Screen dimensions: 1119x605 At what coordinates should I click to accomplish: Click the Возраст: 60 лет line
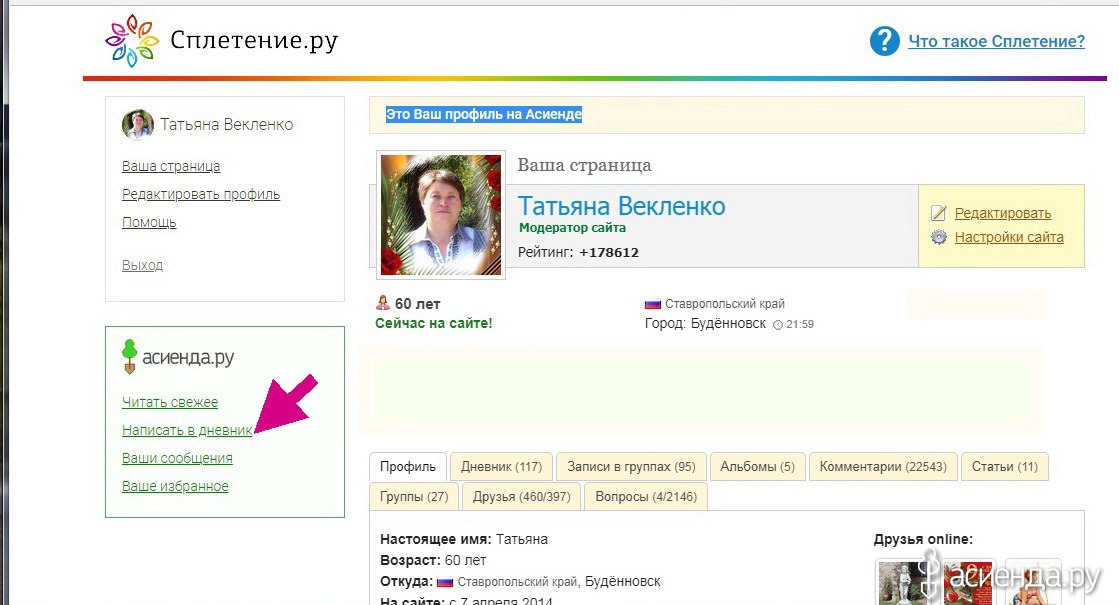coord(433,560)
